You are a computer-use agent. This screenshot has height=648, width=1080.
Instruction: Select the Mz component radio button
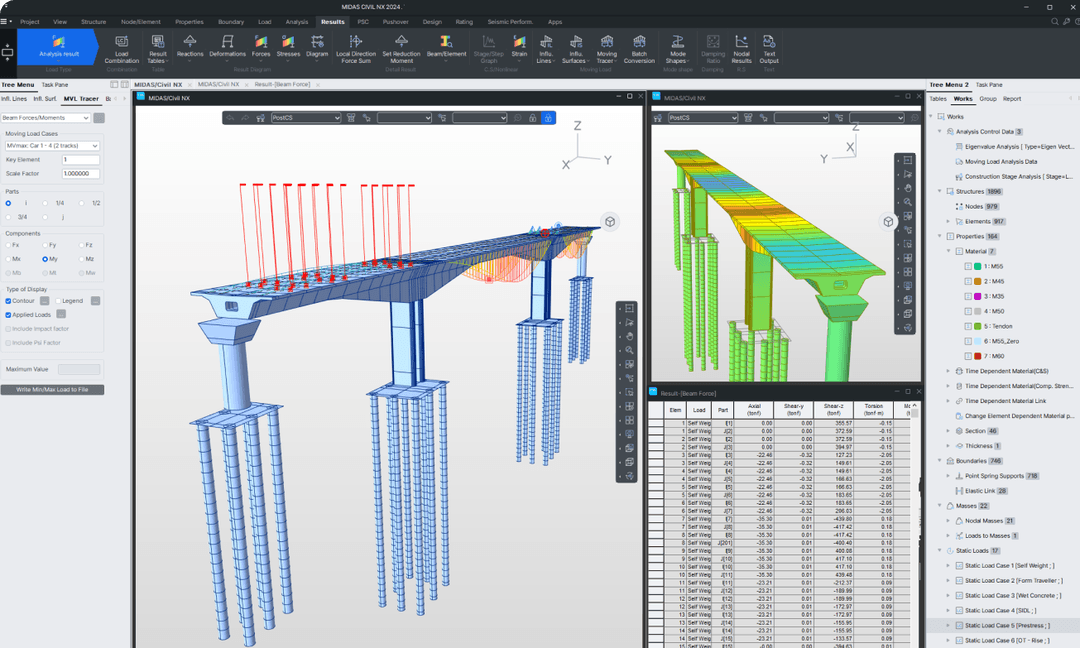pyautogui.click(x=82, y=259)
